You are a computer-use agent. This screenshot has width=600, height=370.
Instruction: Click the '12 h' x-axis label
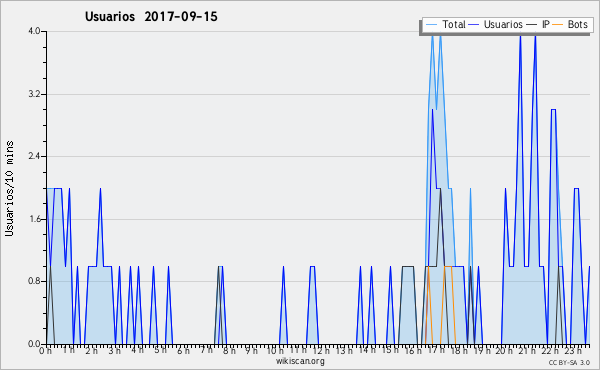coord(321,351)
